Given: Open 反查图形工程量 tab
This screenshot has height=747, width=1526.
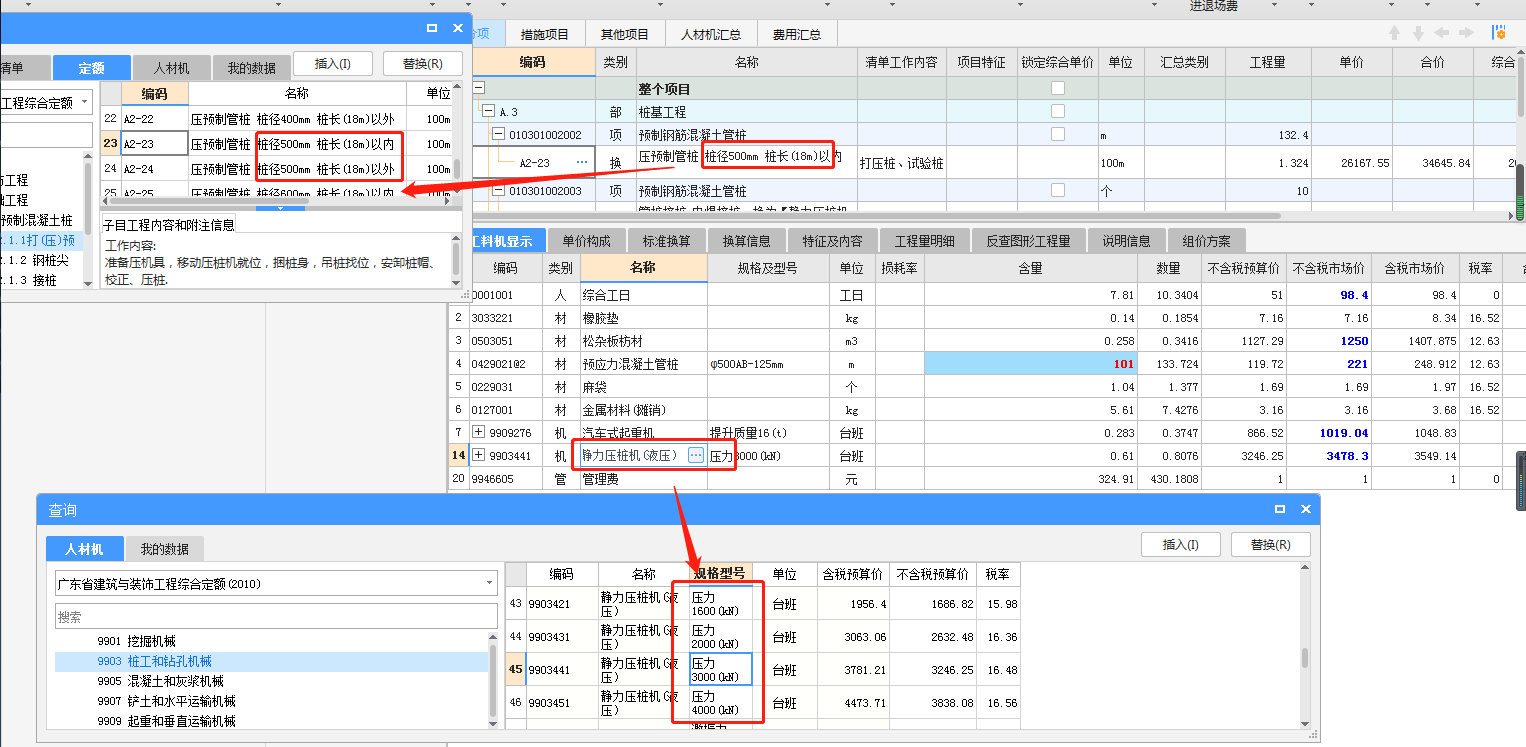Looking at the screenshot, I should tap(1029, 241).
